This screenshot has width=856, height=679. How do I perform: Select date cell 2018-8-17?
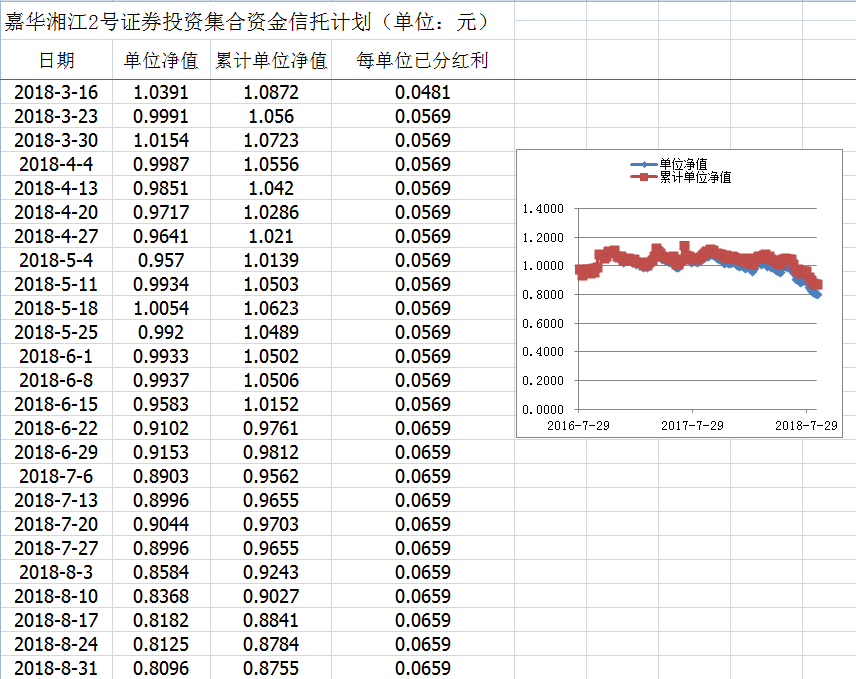point(56,620)
